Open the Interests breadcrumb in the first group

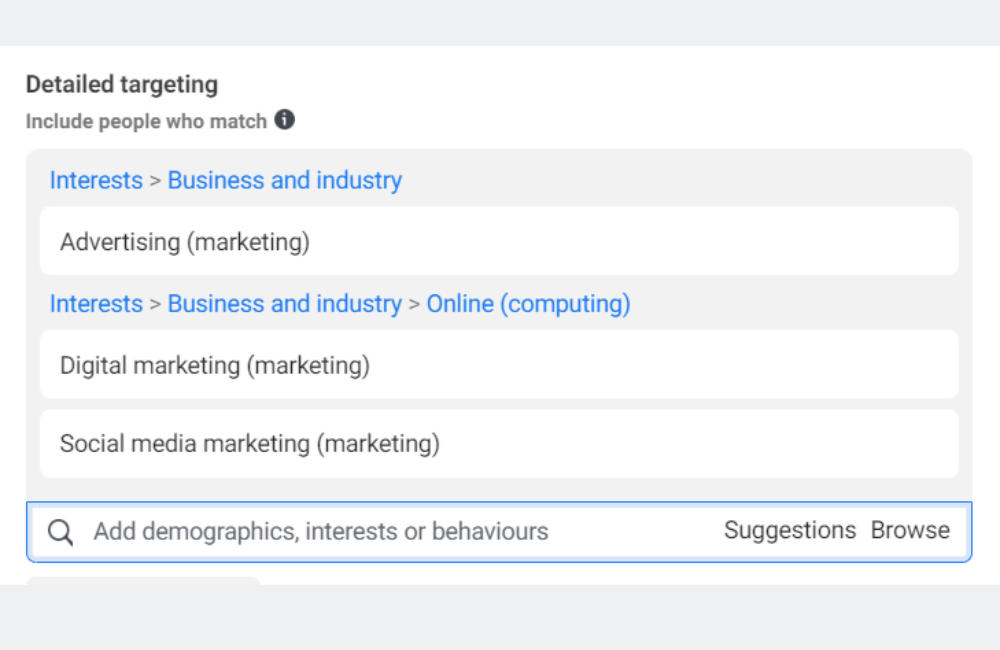pyautogui.click(x=95, y=180)
